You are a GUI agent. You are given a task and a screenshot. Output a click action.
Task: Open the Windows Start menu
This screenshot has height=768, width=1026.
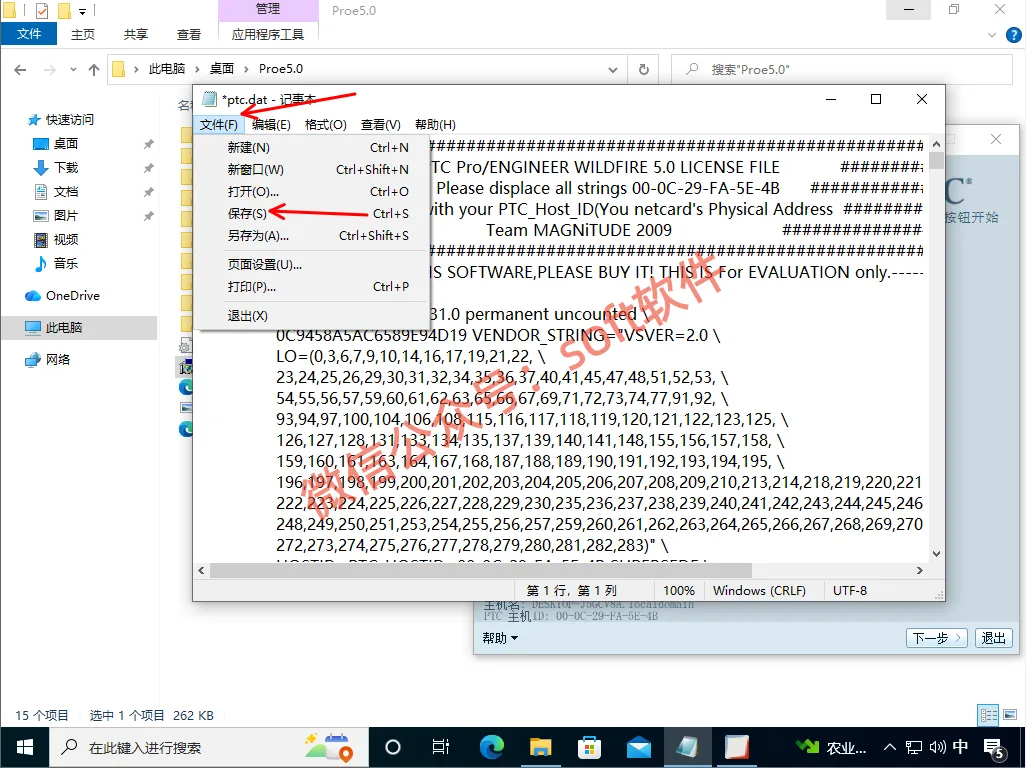pyautogui.click(x=24, y=747)
